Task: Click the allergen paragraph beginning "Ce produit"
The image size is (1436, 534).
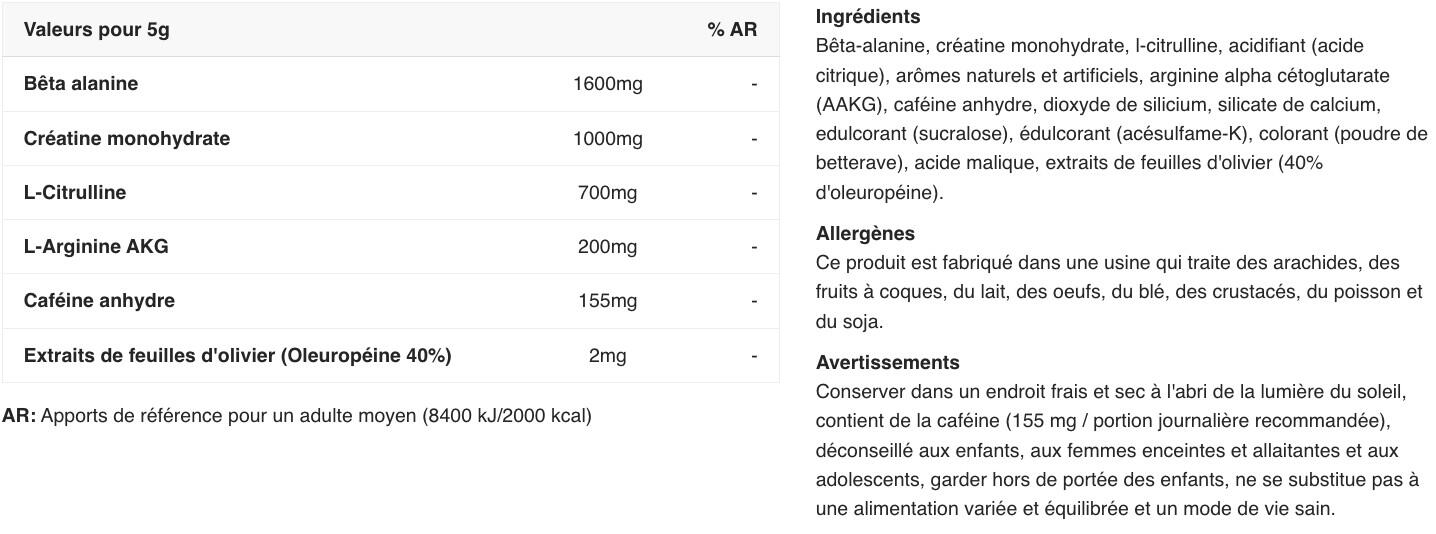Action: point(1118,292)
